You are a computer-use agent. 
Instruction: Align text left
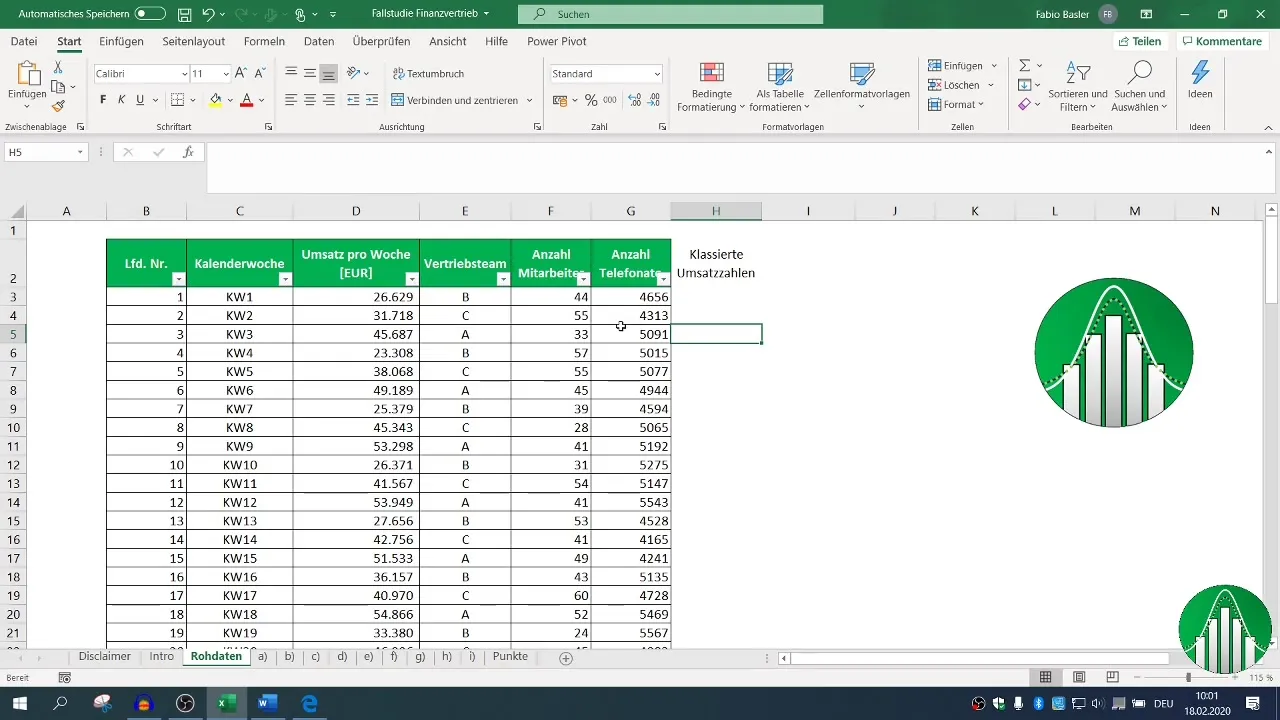pyautogui.click(x=291, y=100)
